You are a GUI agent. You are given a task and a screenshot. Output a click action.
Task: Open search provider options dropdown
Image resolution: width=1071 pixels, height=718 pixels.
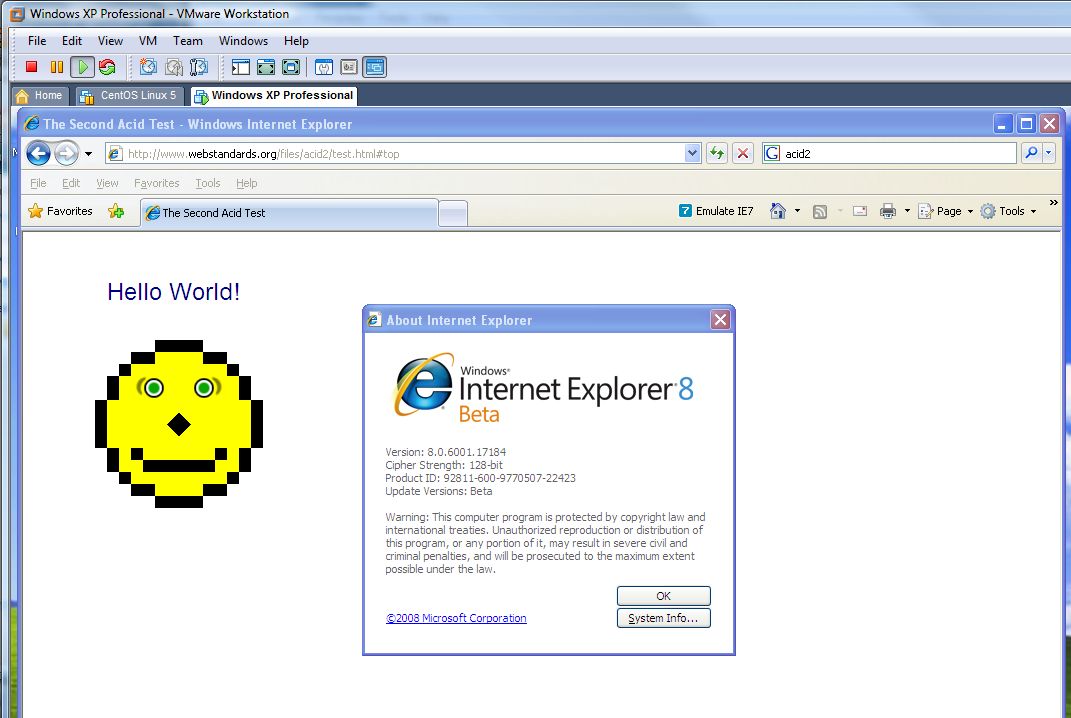pyautogui.click(x=1048, y=153)
